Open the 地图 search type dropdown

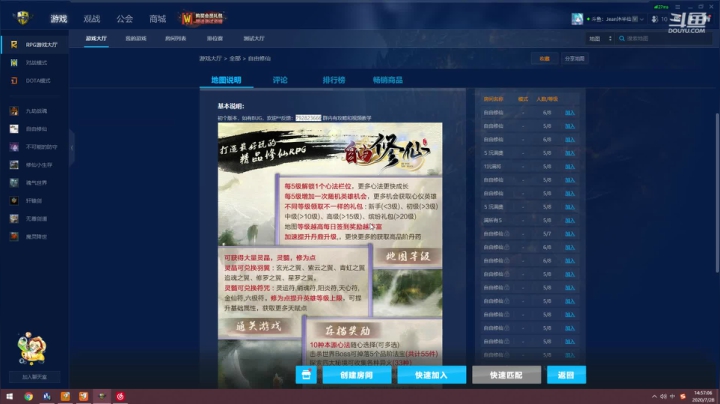tap(601, 39)
